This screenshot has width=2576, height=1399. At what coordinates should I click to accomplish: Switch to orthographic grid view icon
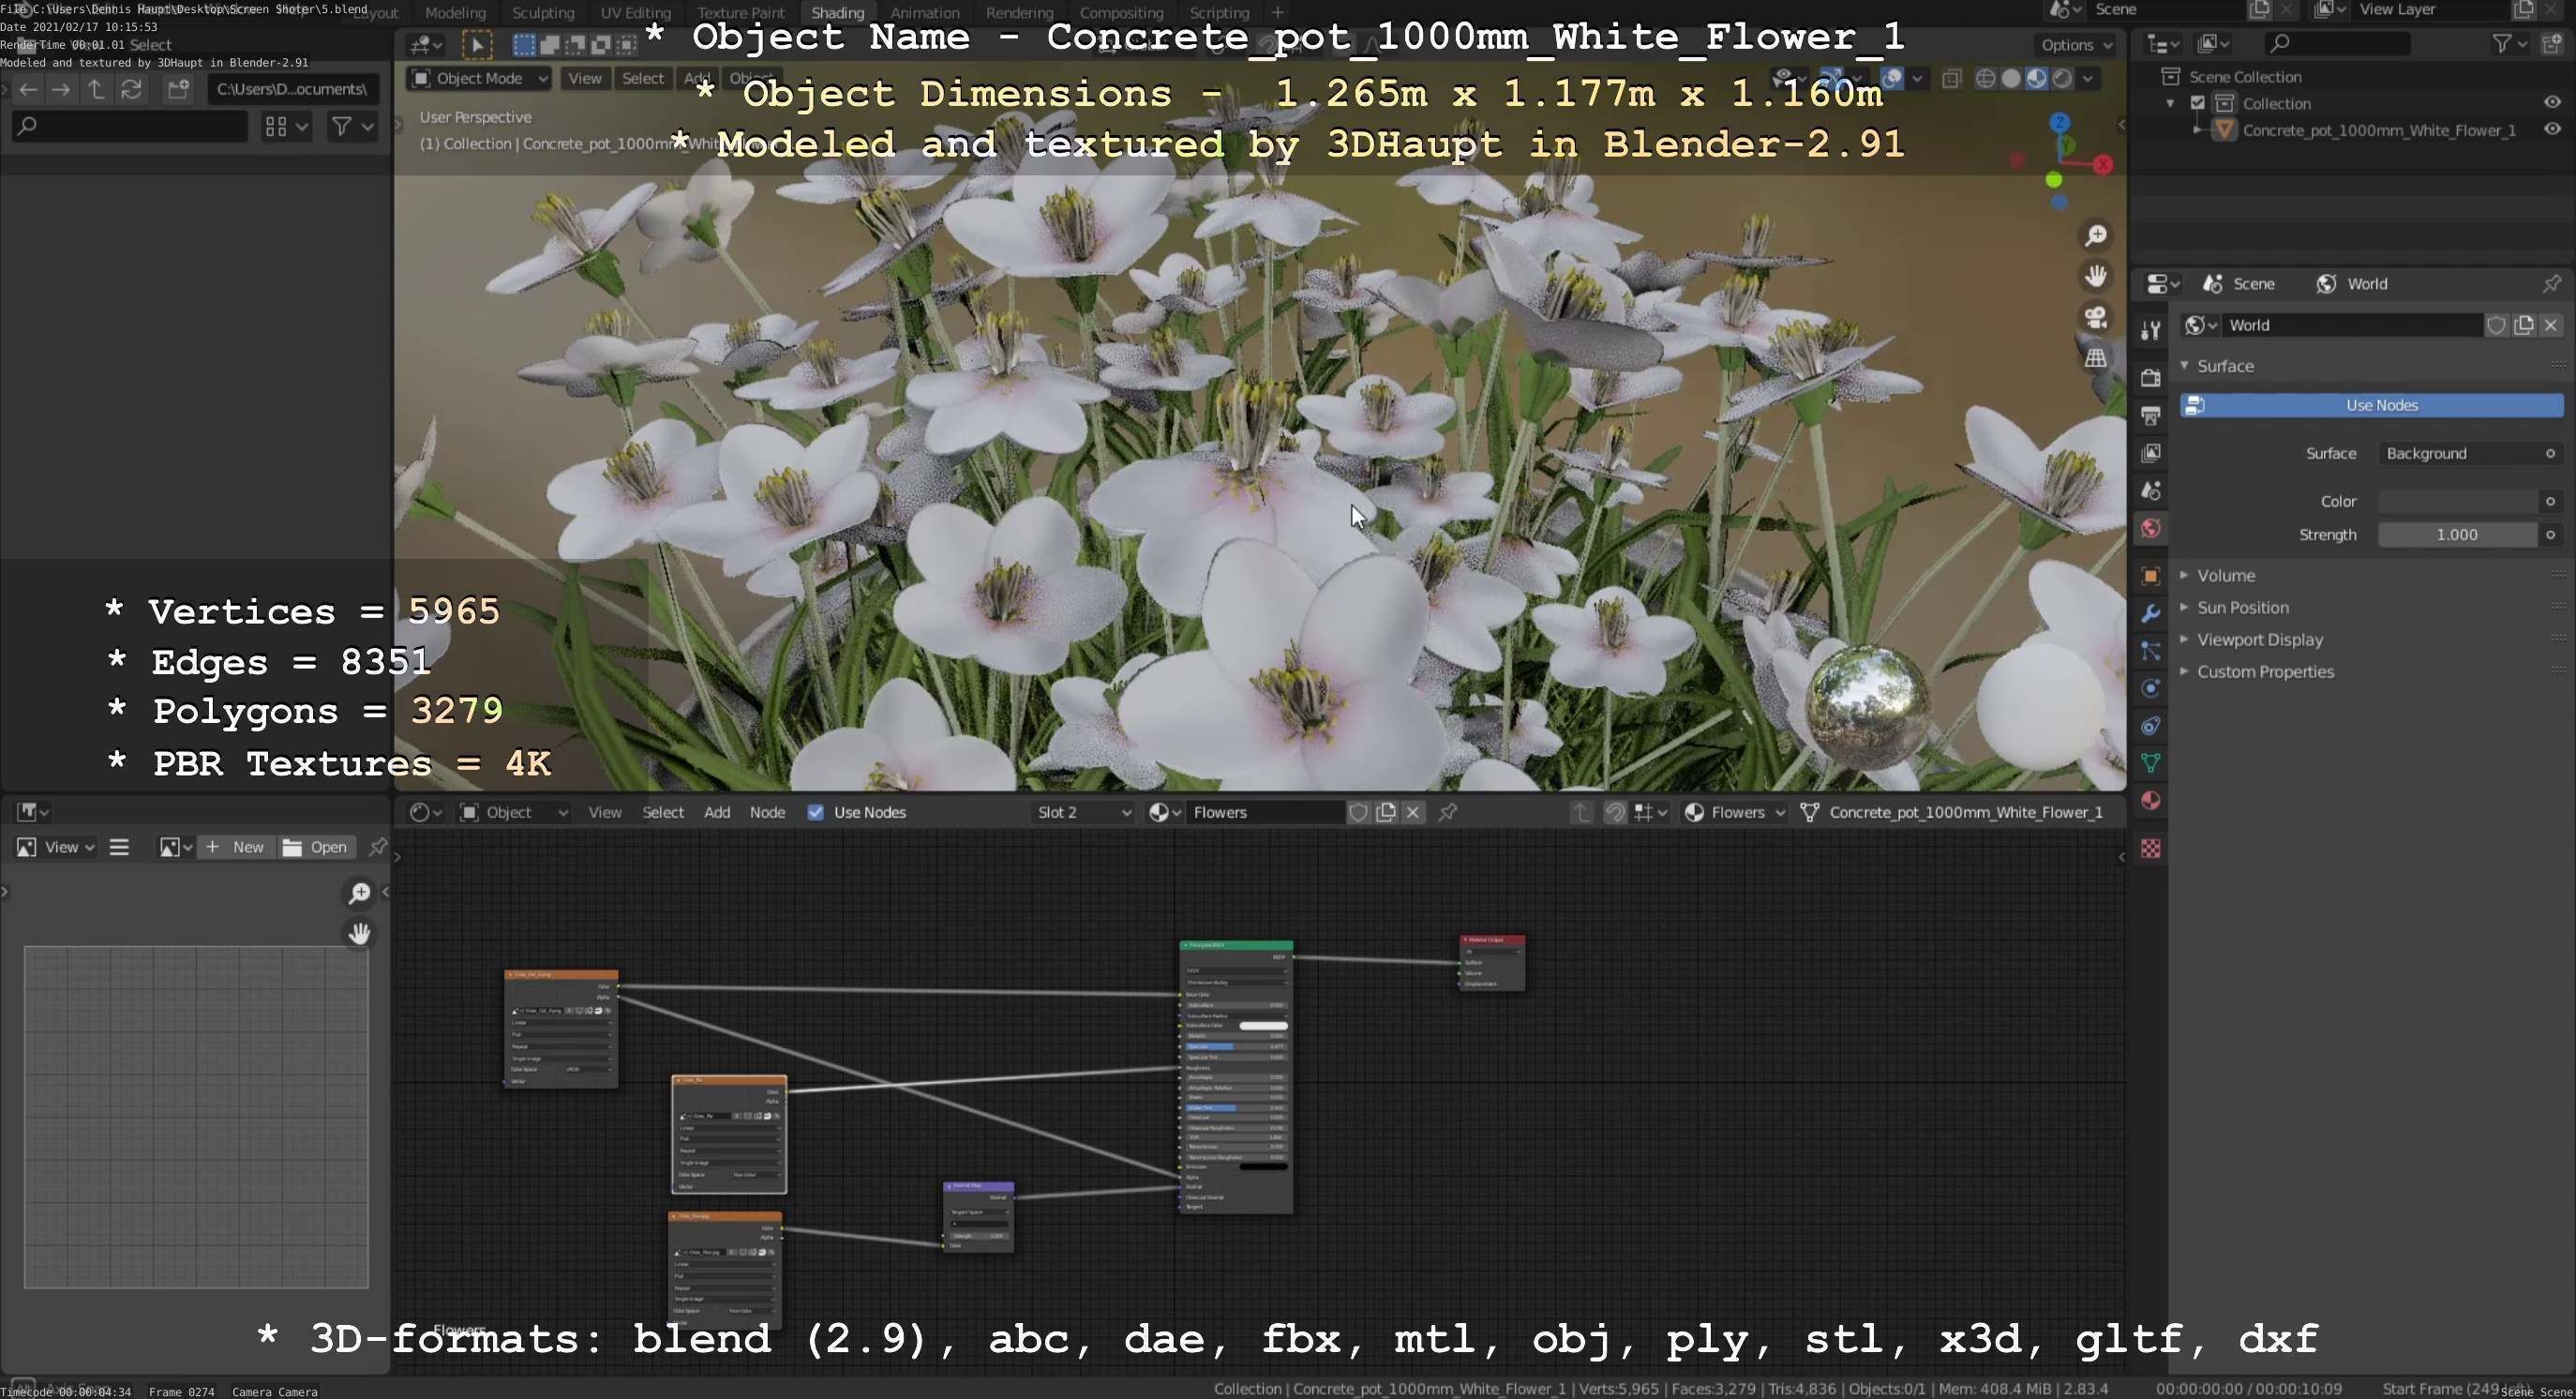click(x=2095, y=358)
